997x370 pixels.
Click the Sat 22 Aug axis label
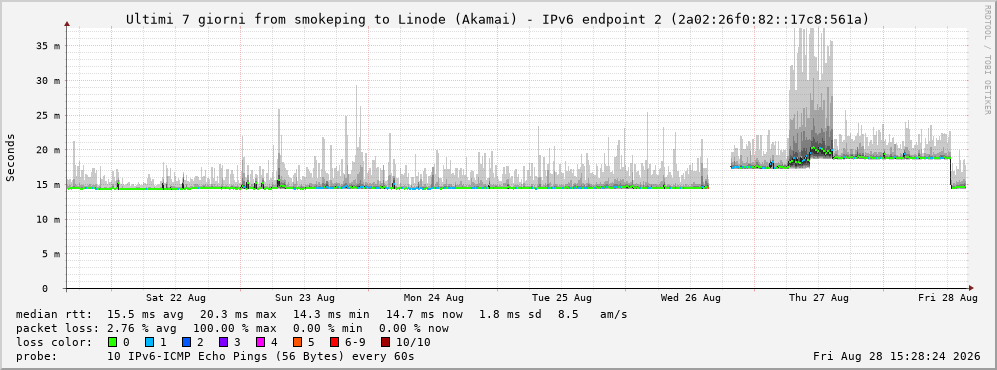click(175, 298)
